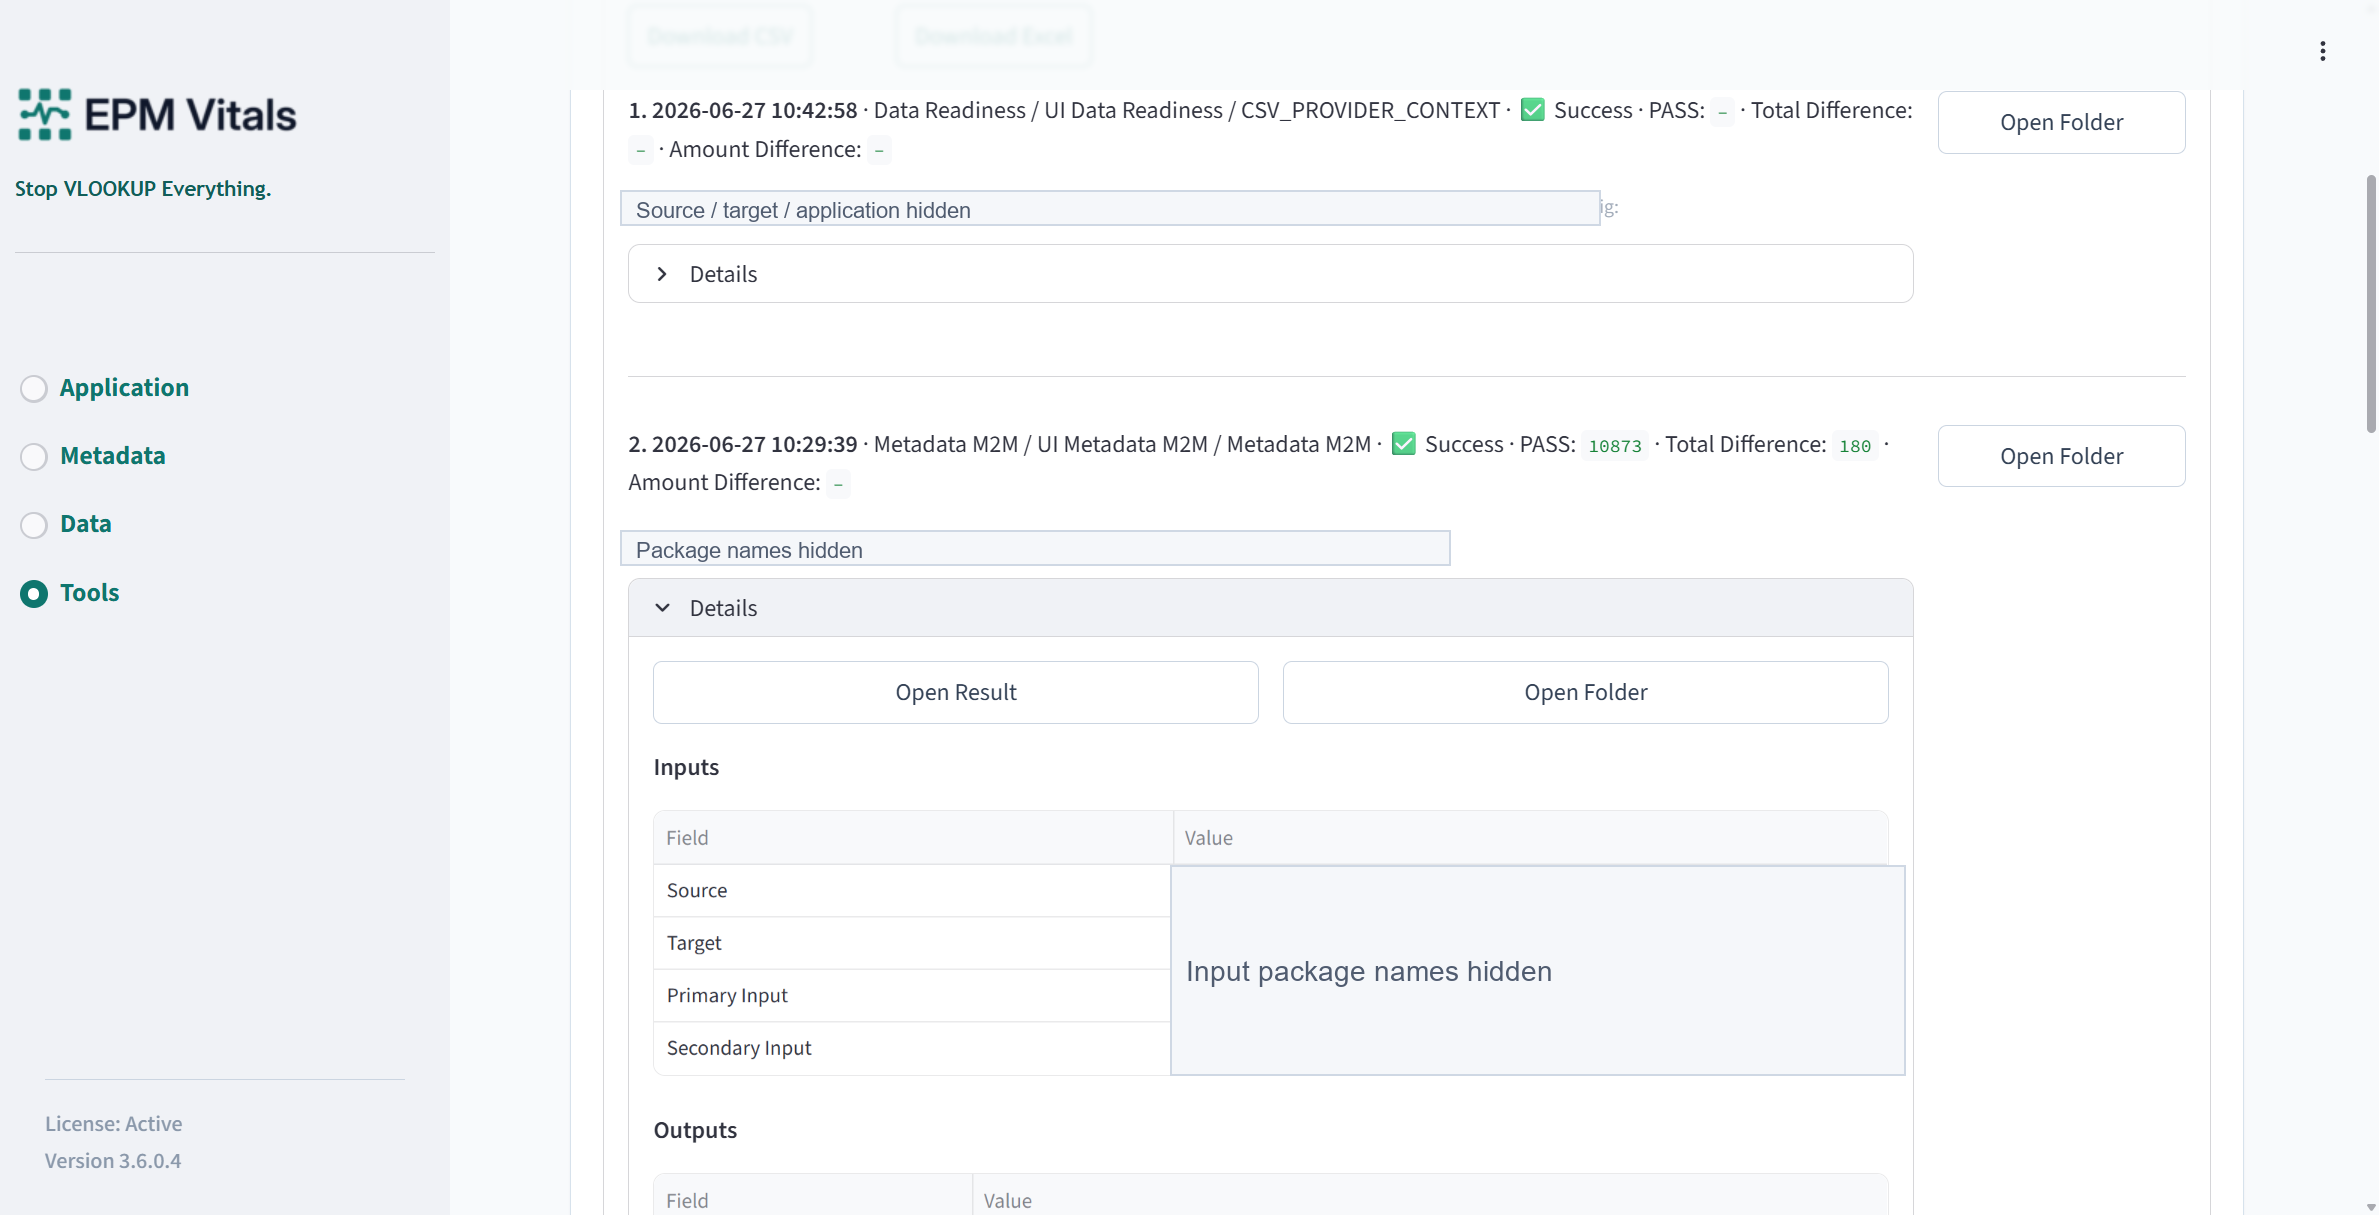
Task: Click the Total Difference value 180
Action: 1855,446
